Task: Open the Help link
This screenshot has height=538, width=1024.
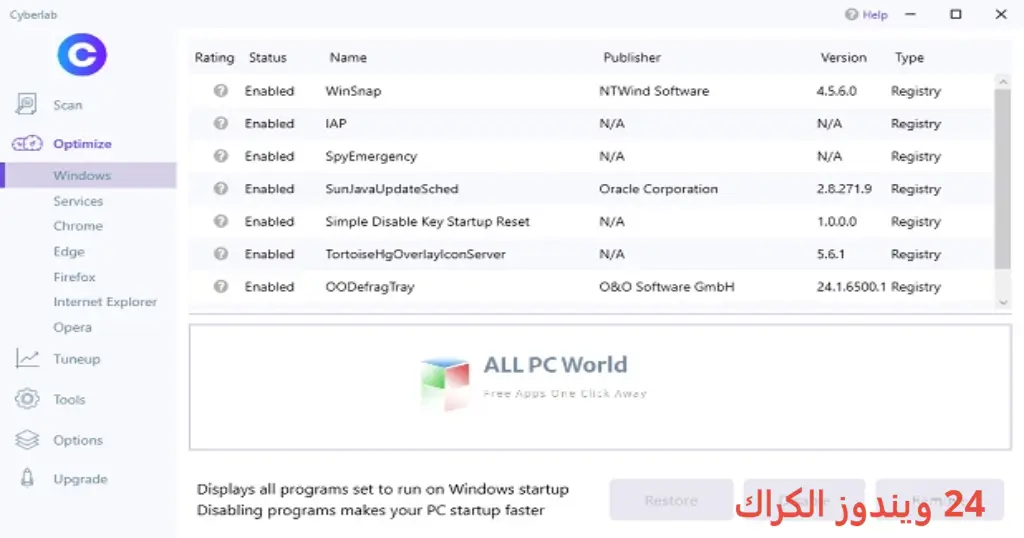Action: (x=875, y=14)
